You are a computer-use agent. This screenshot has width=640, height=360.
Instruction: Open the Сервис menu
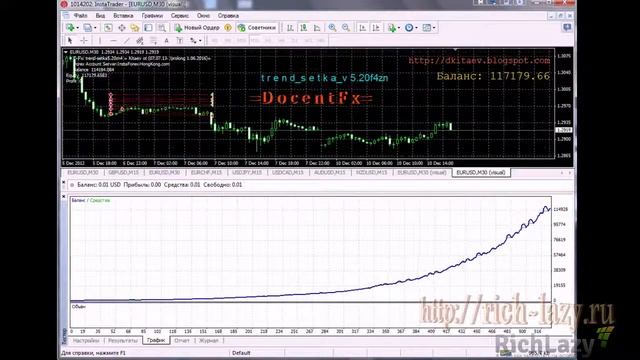[x=180, y=16]
